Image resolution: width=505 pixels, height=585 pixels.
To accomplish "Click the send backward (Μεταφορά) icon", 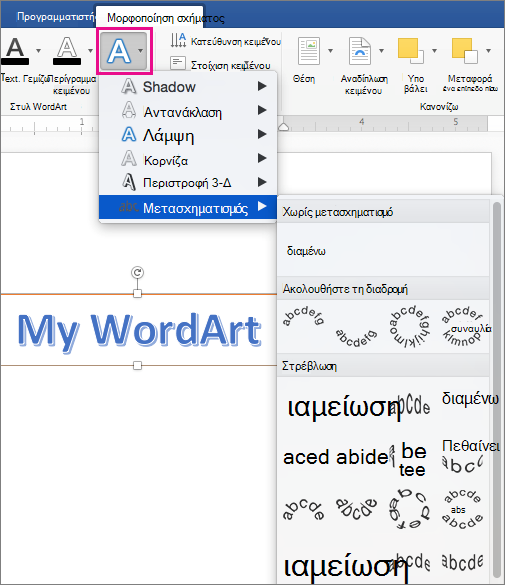I will [464, 51].
